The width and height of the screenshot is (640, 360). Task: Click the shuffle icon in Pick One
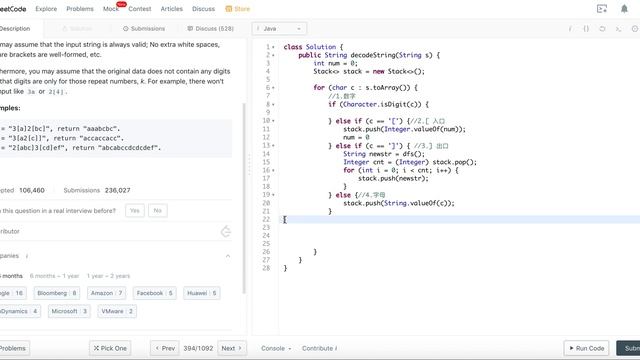pos(96,348)
